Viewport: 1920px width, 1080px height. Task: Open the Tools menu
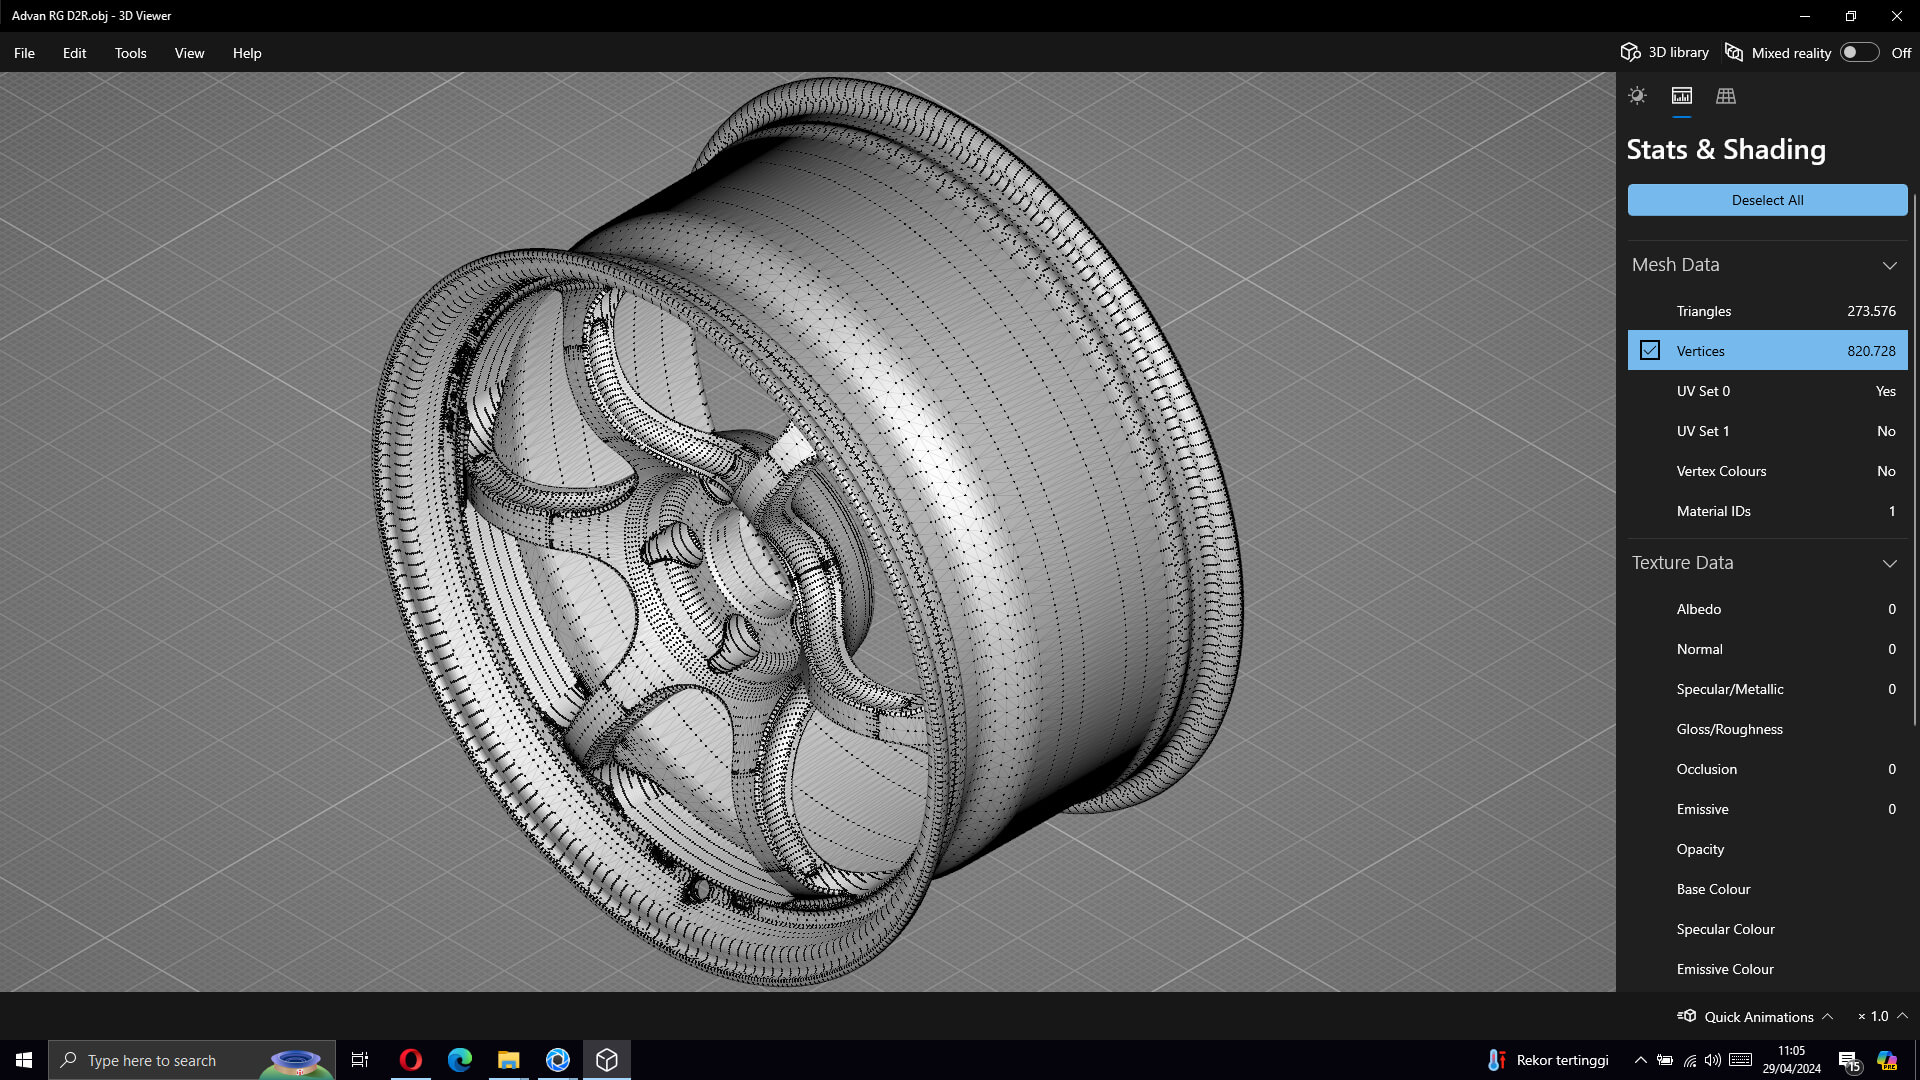tap(130, 53)
